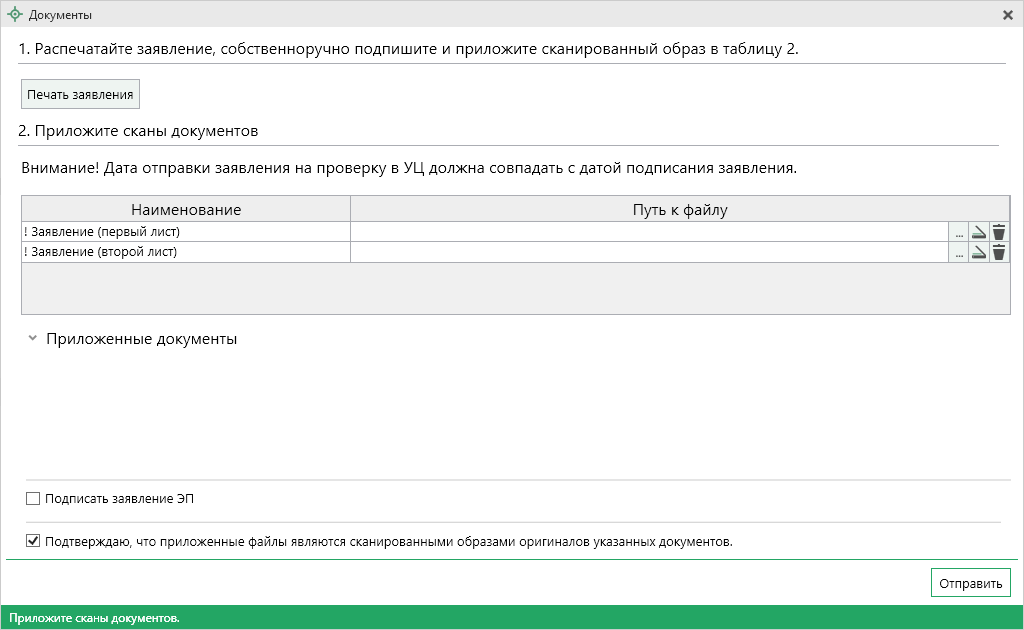Collapse the Приложенные документы section
This screenshot has width=1024, height=630.
(33, 339)
